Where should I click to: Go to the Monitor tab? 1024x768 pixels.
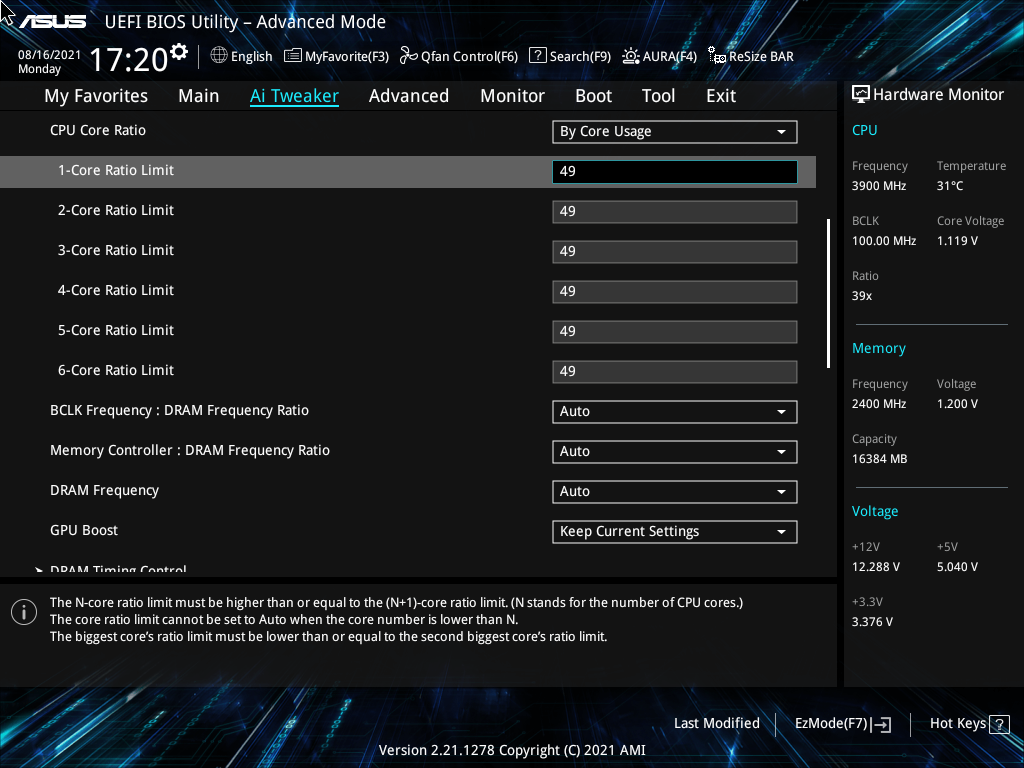513,96
